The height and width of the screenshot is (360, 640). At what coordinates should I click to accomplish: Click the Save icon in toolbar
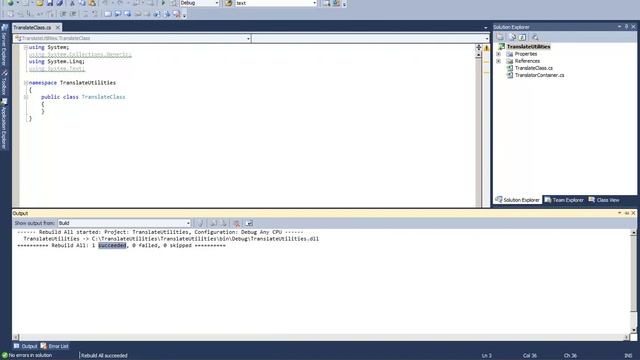click(50, 3)
